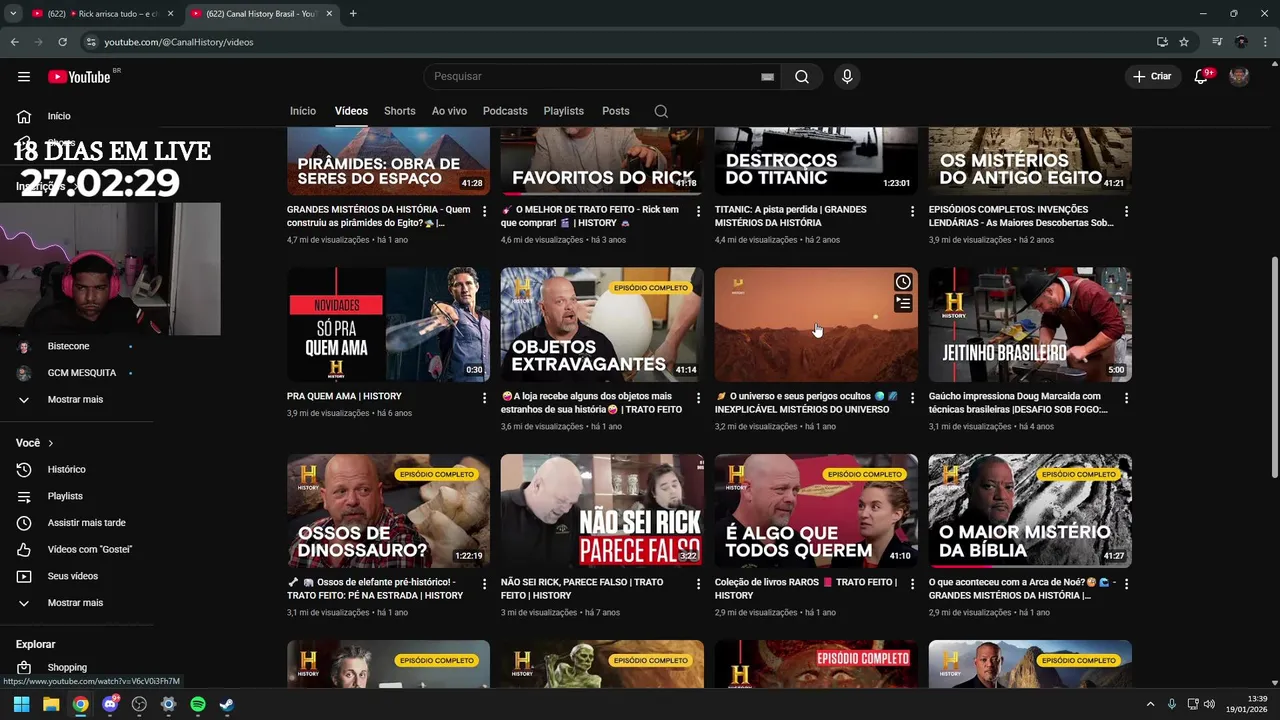
Task: Open options for A loja recebe objetos video
Action: 698,398
